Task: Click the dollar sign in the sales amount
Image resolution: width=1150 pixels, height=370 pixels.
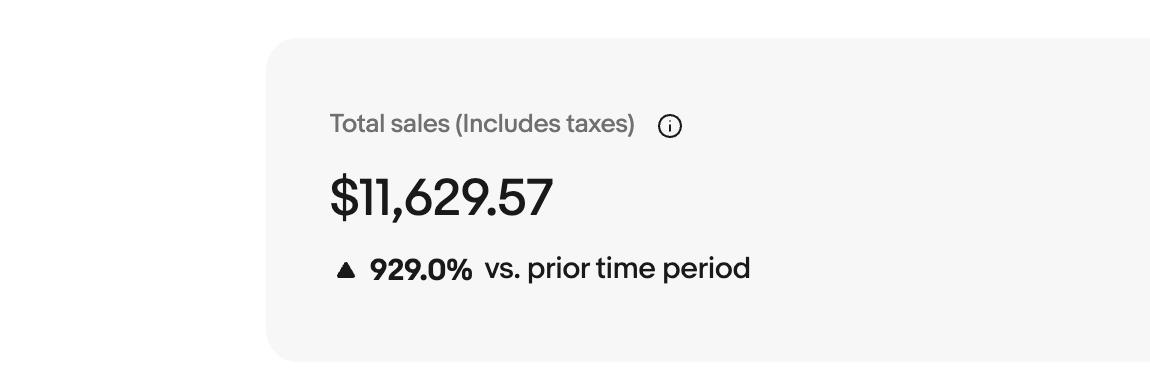Action: 344,197
